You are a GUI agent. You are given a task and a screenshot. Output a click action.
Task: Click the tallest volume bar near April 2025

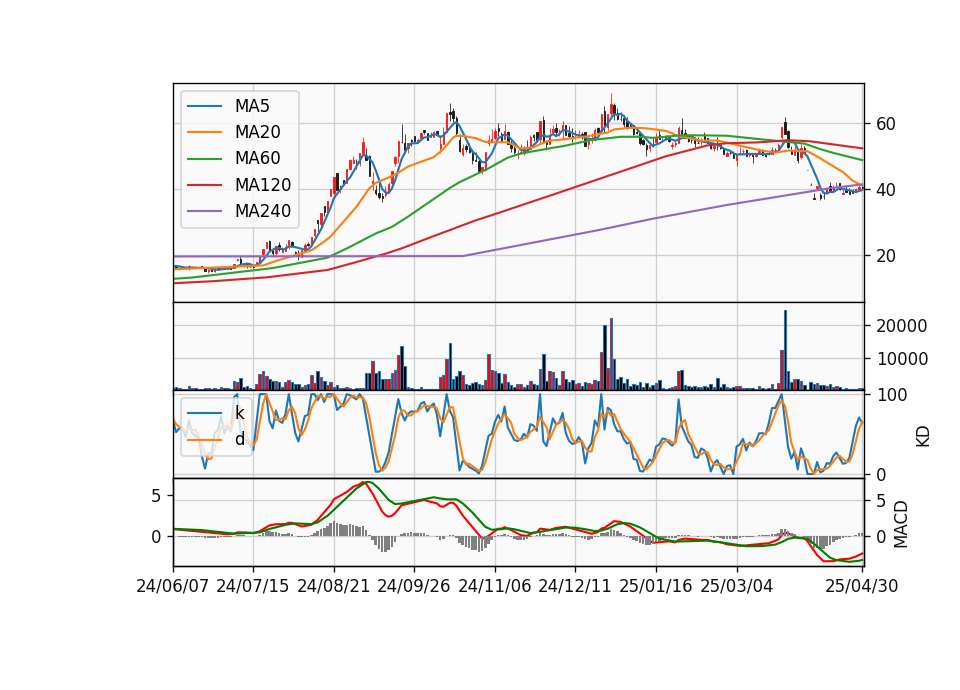click(x=786, y=350)
